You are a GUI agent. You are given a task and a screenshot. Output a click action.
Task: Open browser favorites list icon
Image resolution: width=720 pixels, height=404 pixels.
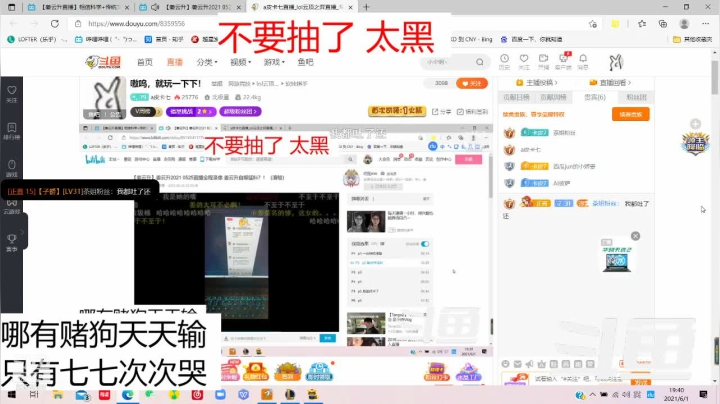642,24
